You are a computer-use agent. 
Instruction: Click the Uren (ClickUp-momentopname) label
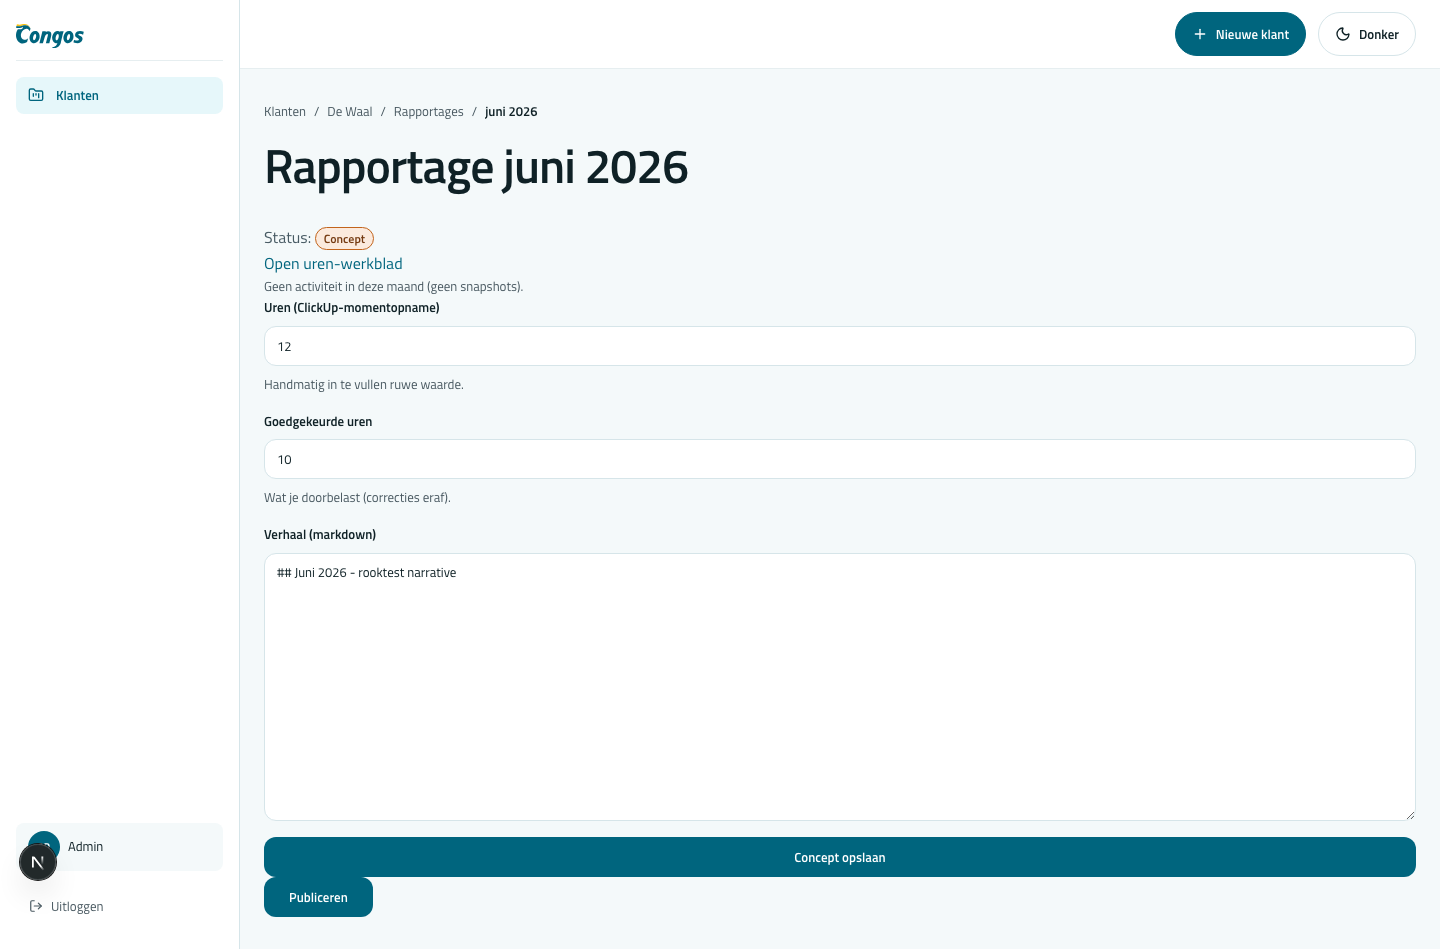point(352,308)
